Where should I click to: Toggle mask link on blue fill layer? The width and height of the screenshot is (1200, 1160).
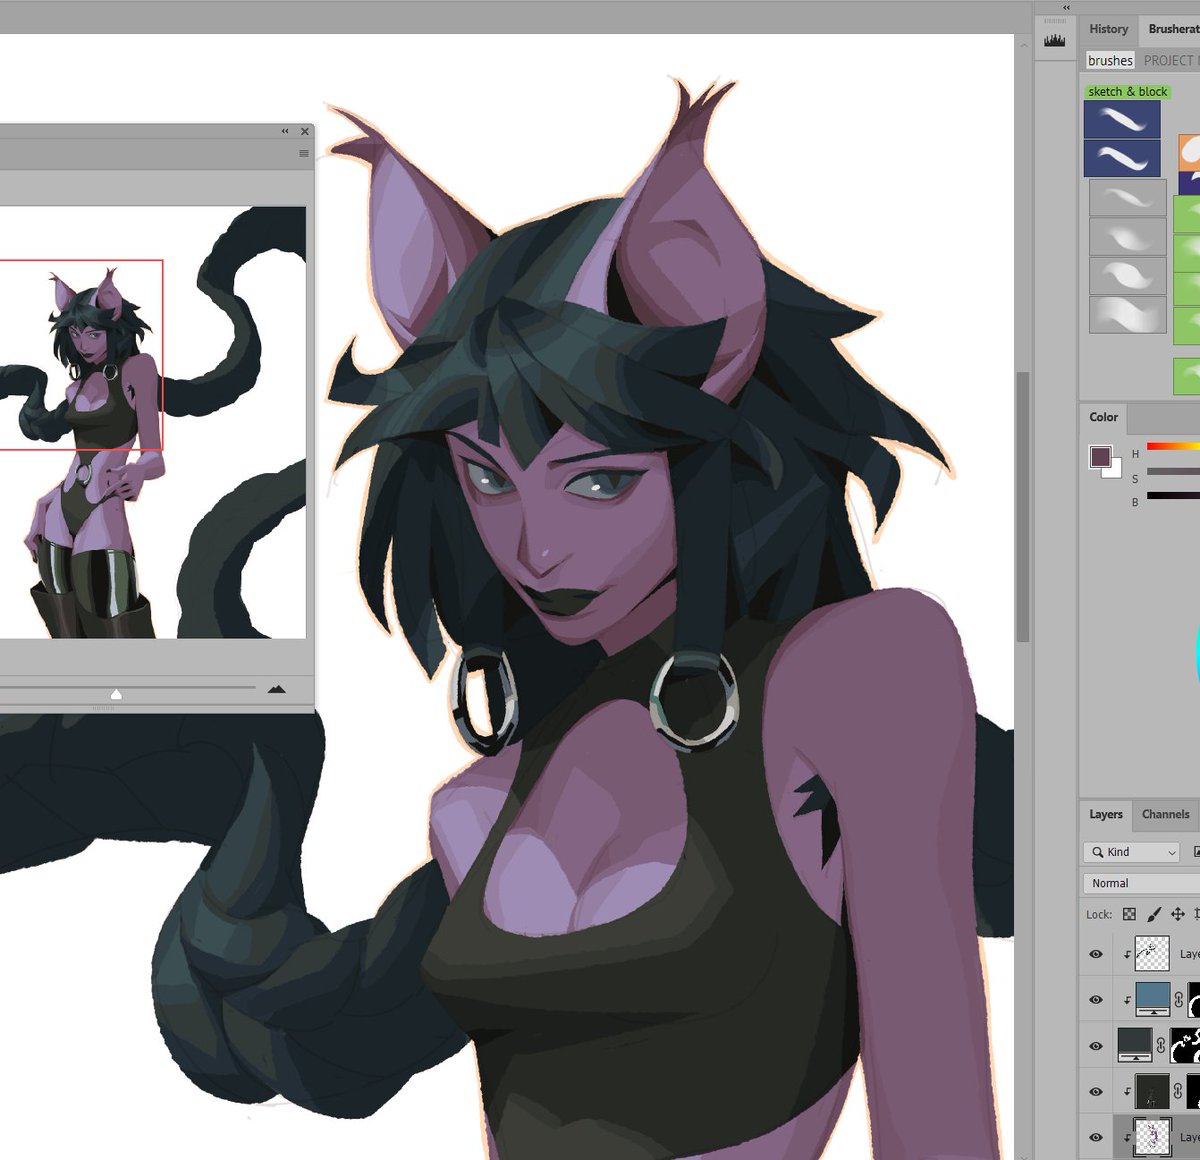1179,1000
